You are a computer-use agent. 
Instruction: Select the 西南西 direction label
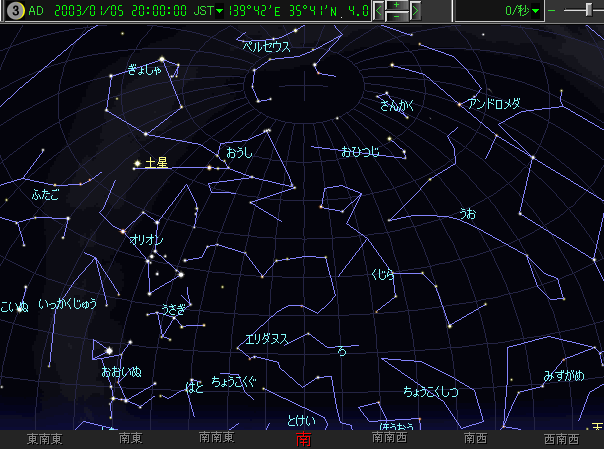coord(562,438)
